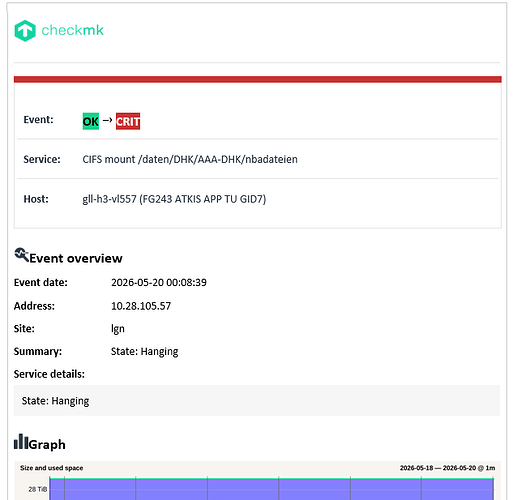Click the Event overview magnifier icon
The image size is (517, 500).
(x=22, y=255)
